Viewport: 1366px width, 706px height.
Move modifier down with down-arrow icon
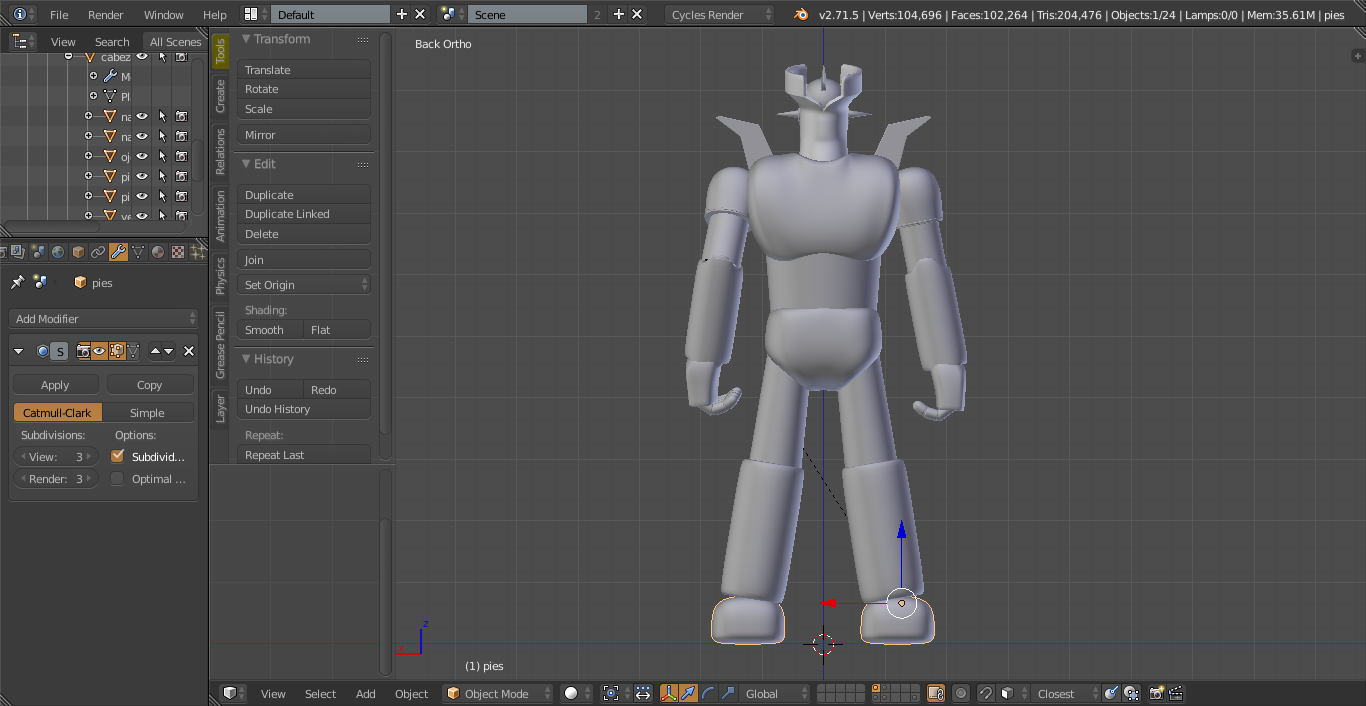pos(168,351)
